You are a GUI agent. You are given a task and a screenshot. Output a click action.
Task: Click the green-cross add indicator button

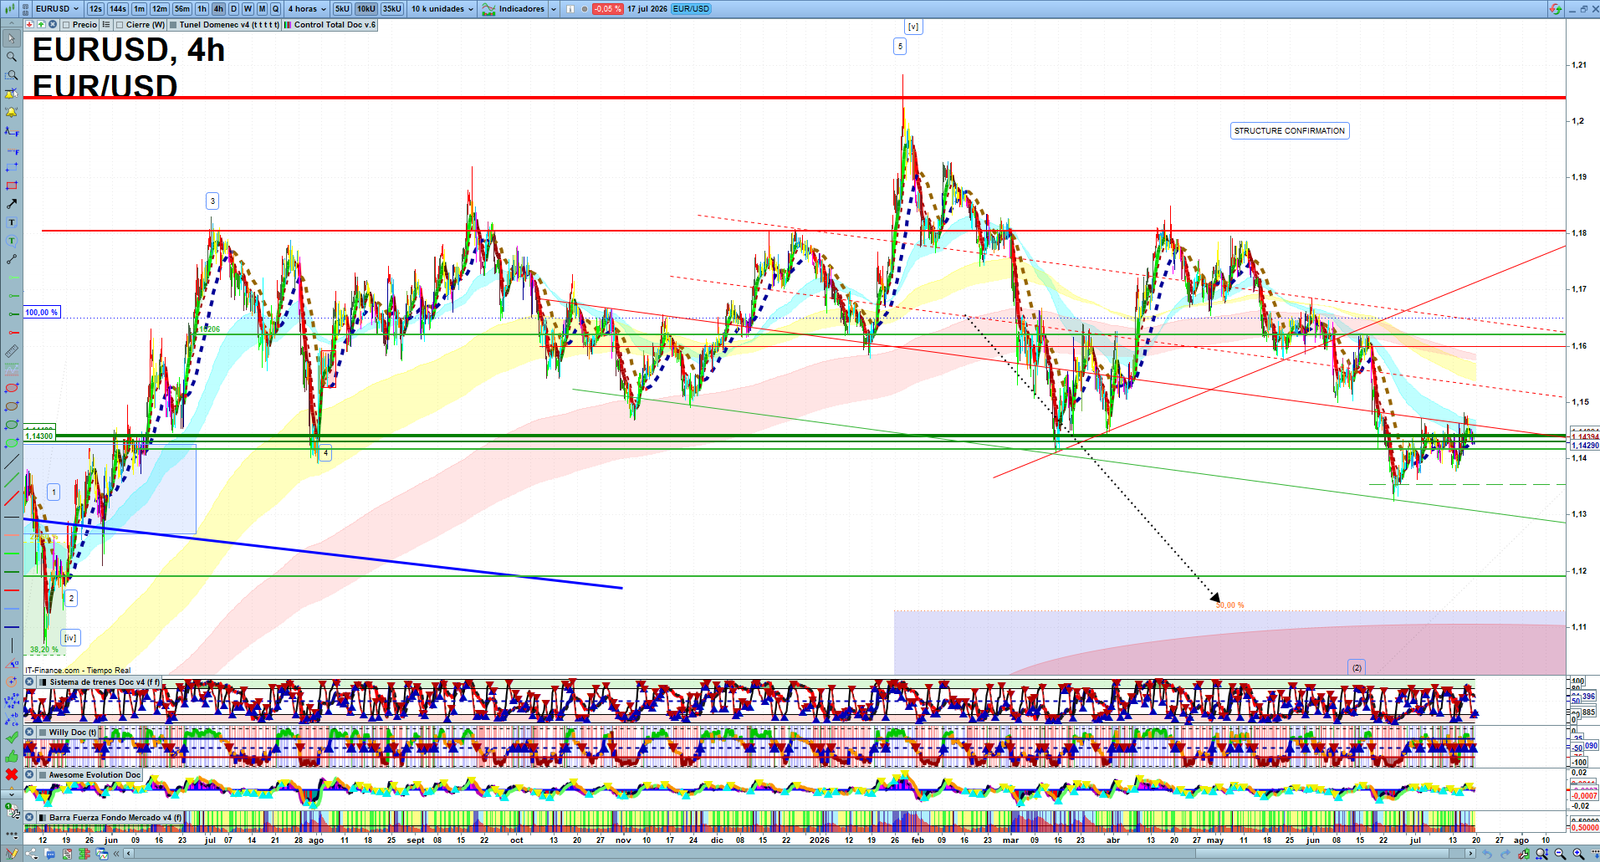41,24
